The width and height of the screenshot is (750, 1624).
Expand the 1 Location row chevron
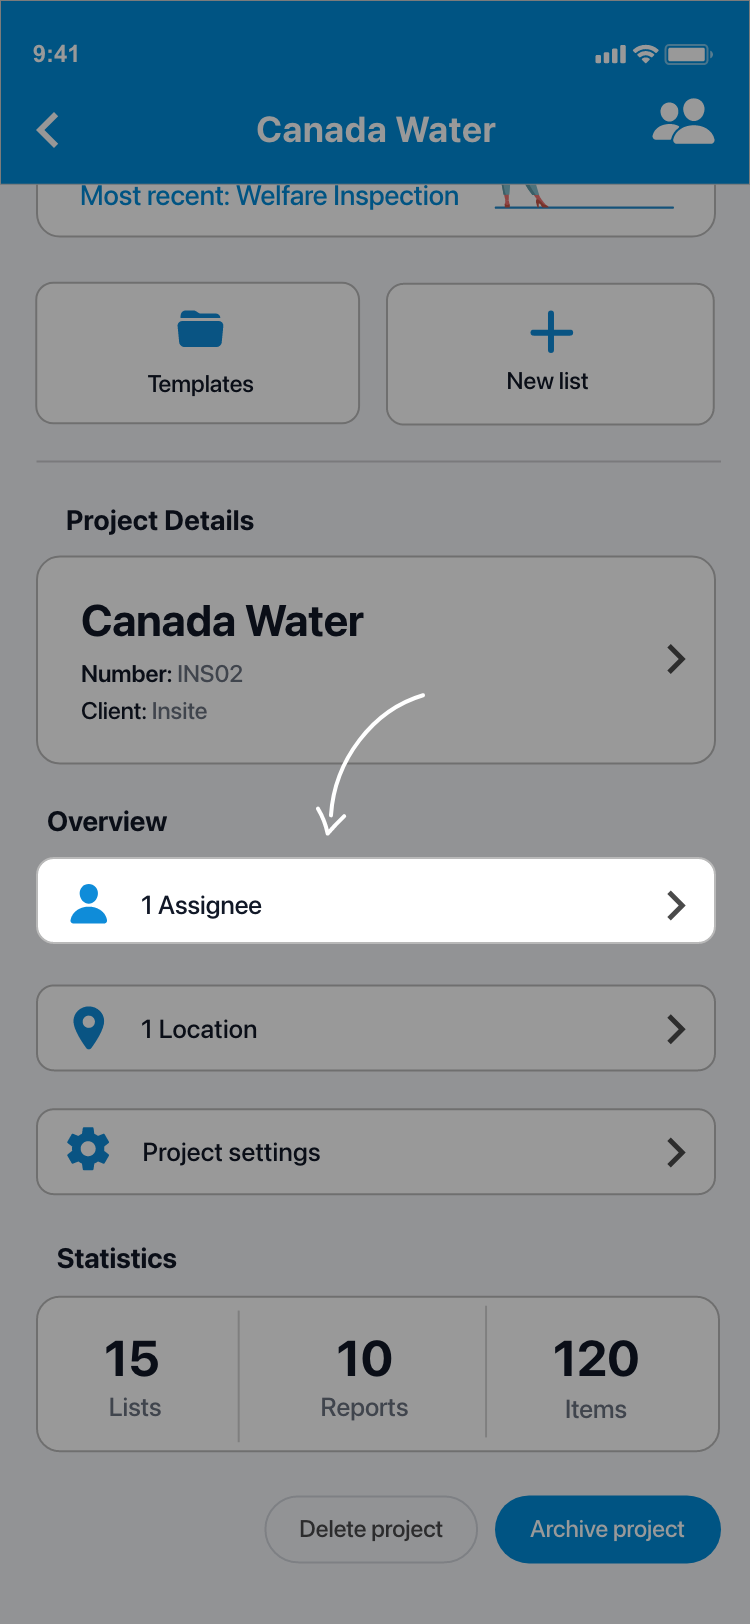click(x=676, y=1029)
